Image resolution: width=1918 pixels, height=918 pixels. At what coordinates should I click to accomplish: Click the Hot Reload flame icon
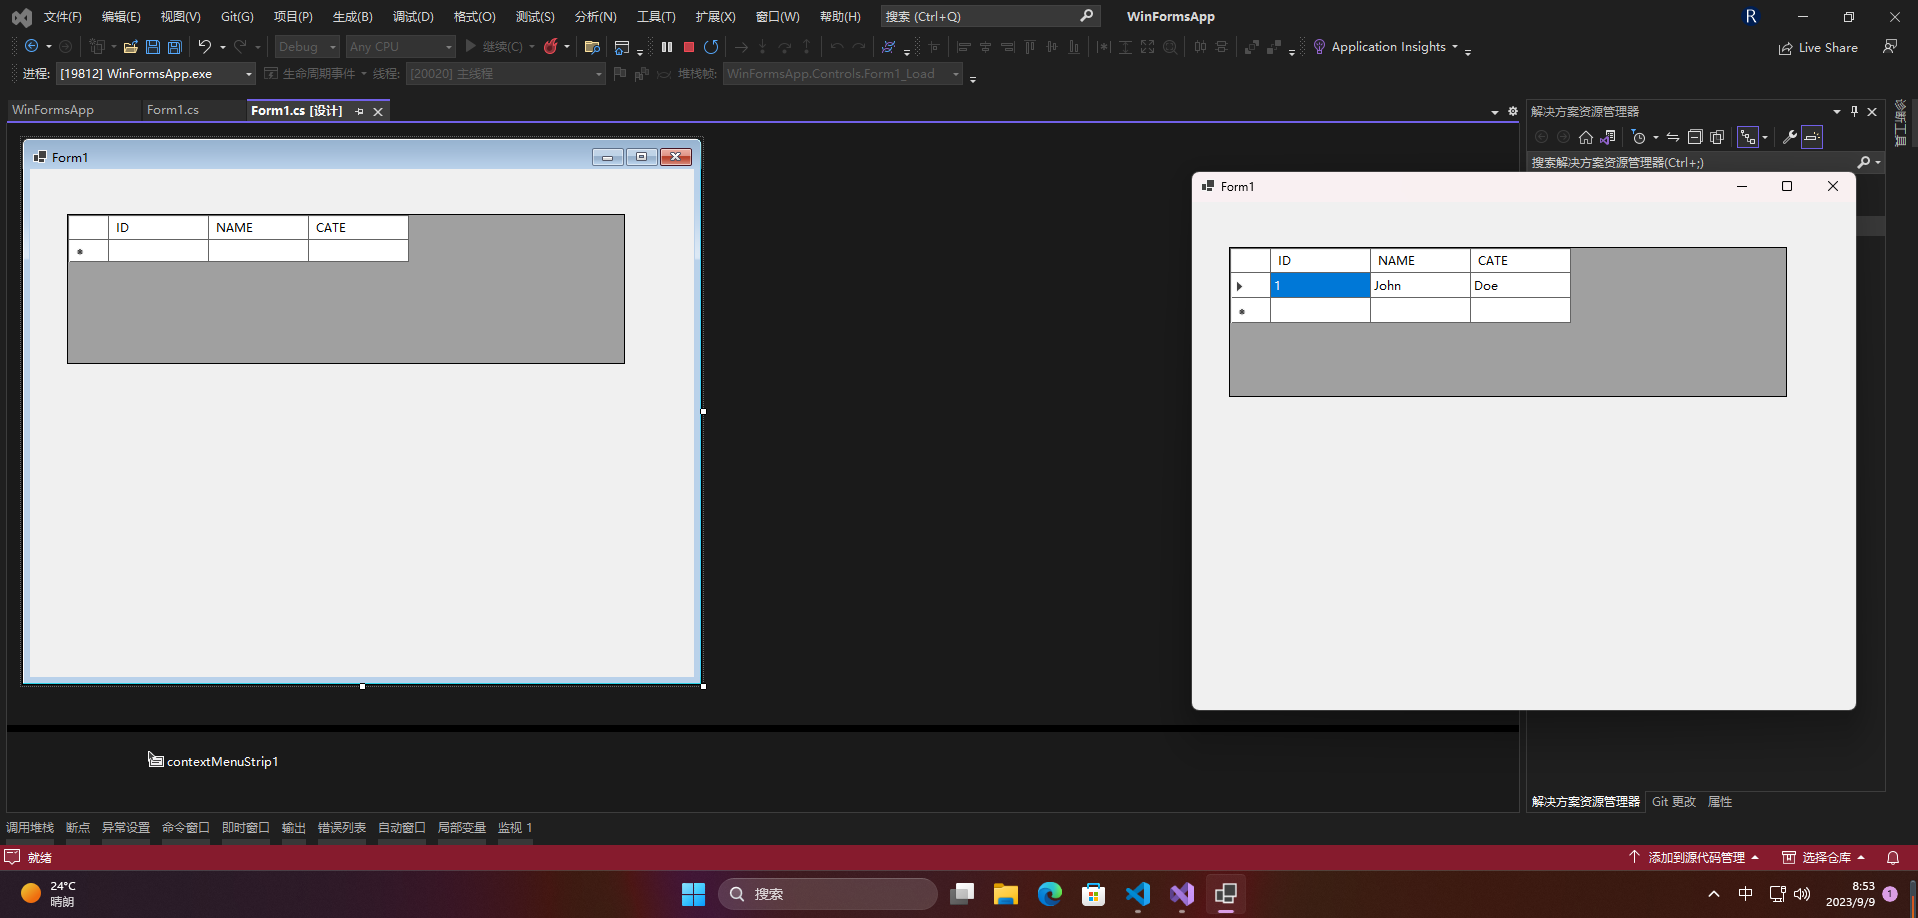[550, 47]
